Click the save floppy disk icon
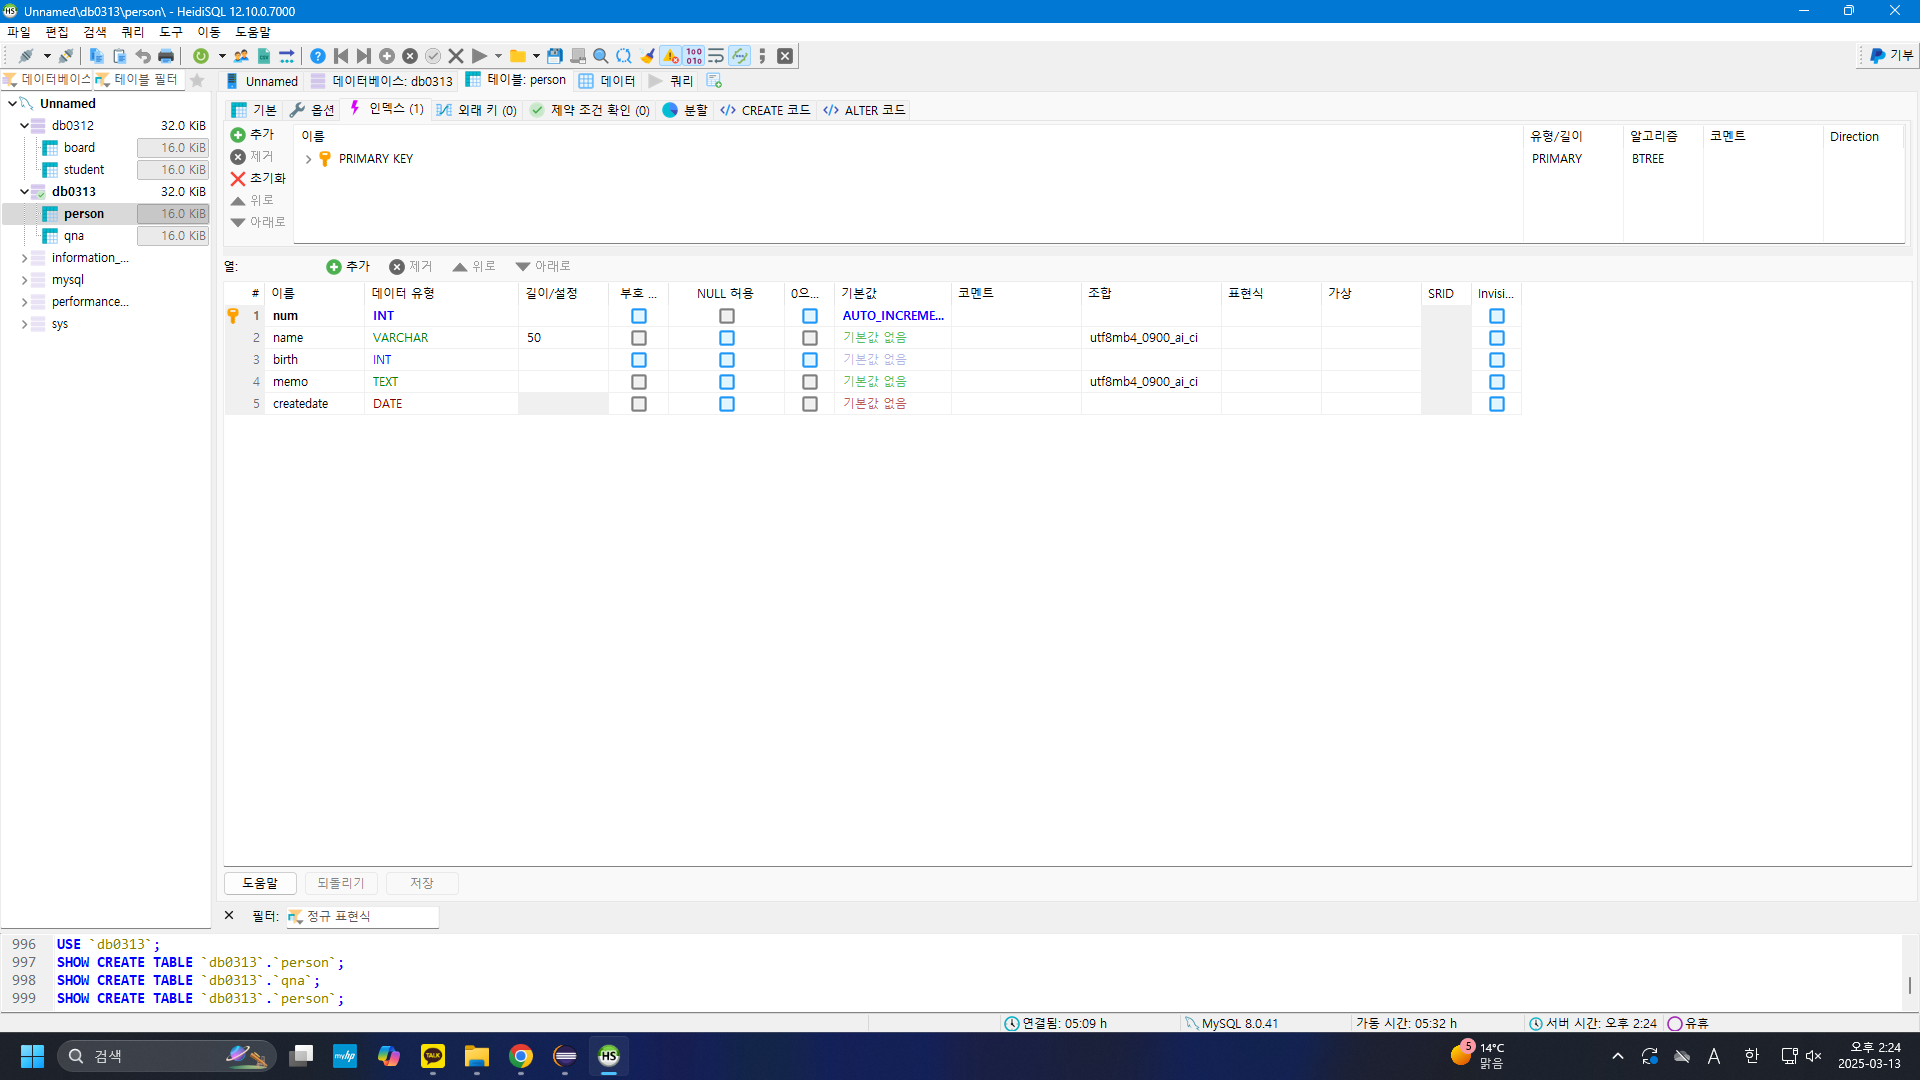 (x=554, y=56)
